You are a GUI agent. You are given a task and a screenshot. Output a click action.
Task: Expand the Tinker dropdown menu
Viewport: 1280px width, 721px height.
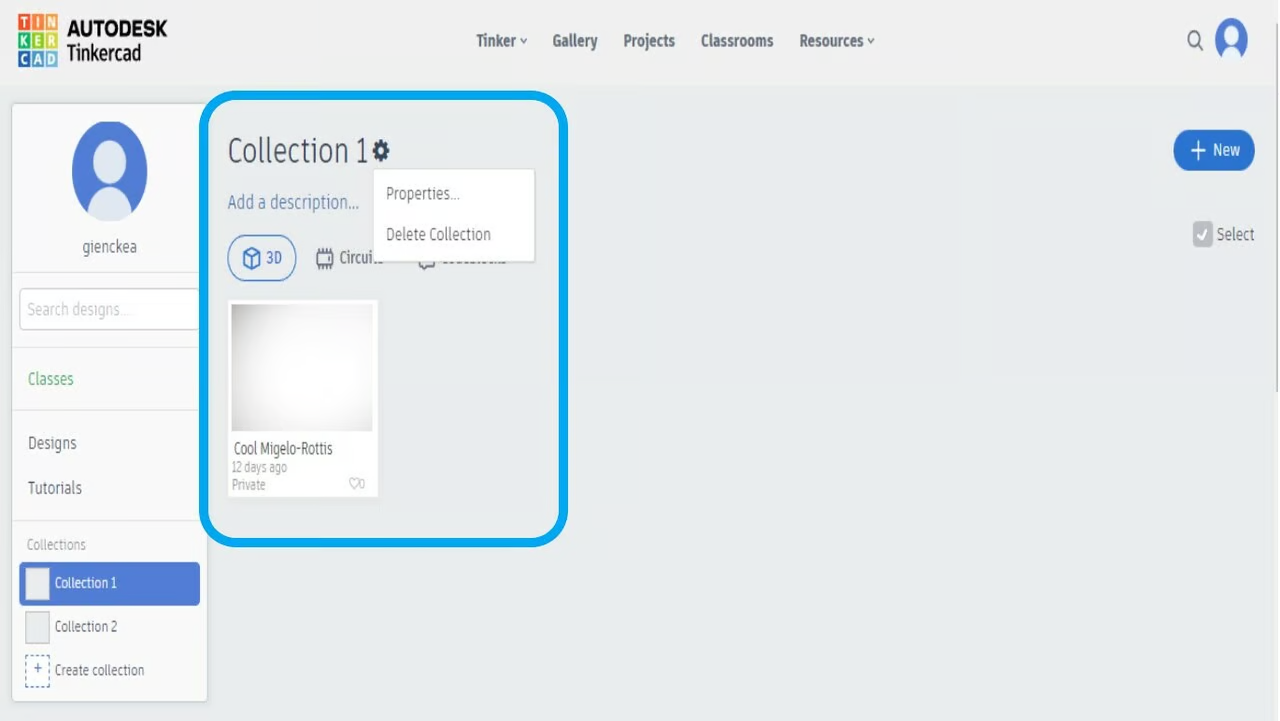(x=501, y=41)
